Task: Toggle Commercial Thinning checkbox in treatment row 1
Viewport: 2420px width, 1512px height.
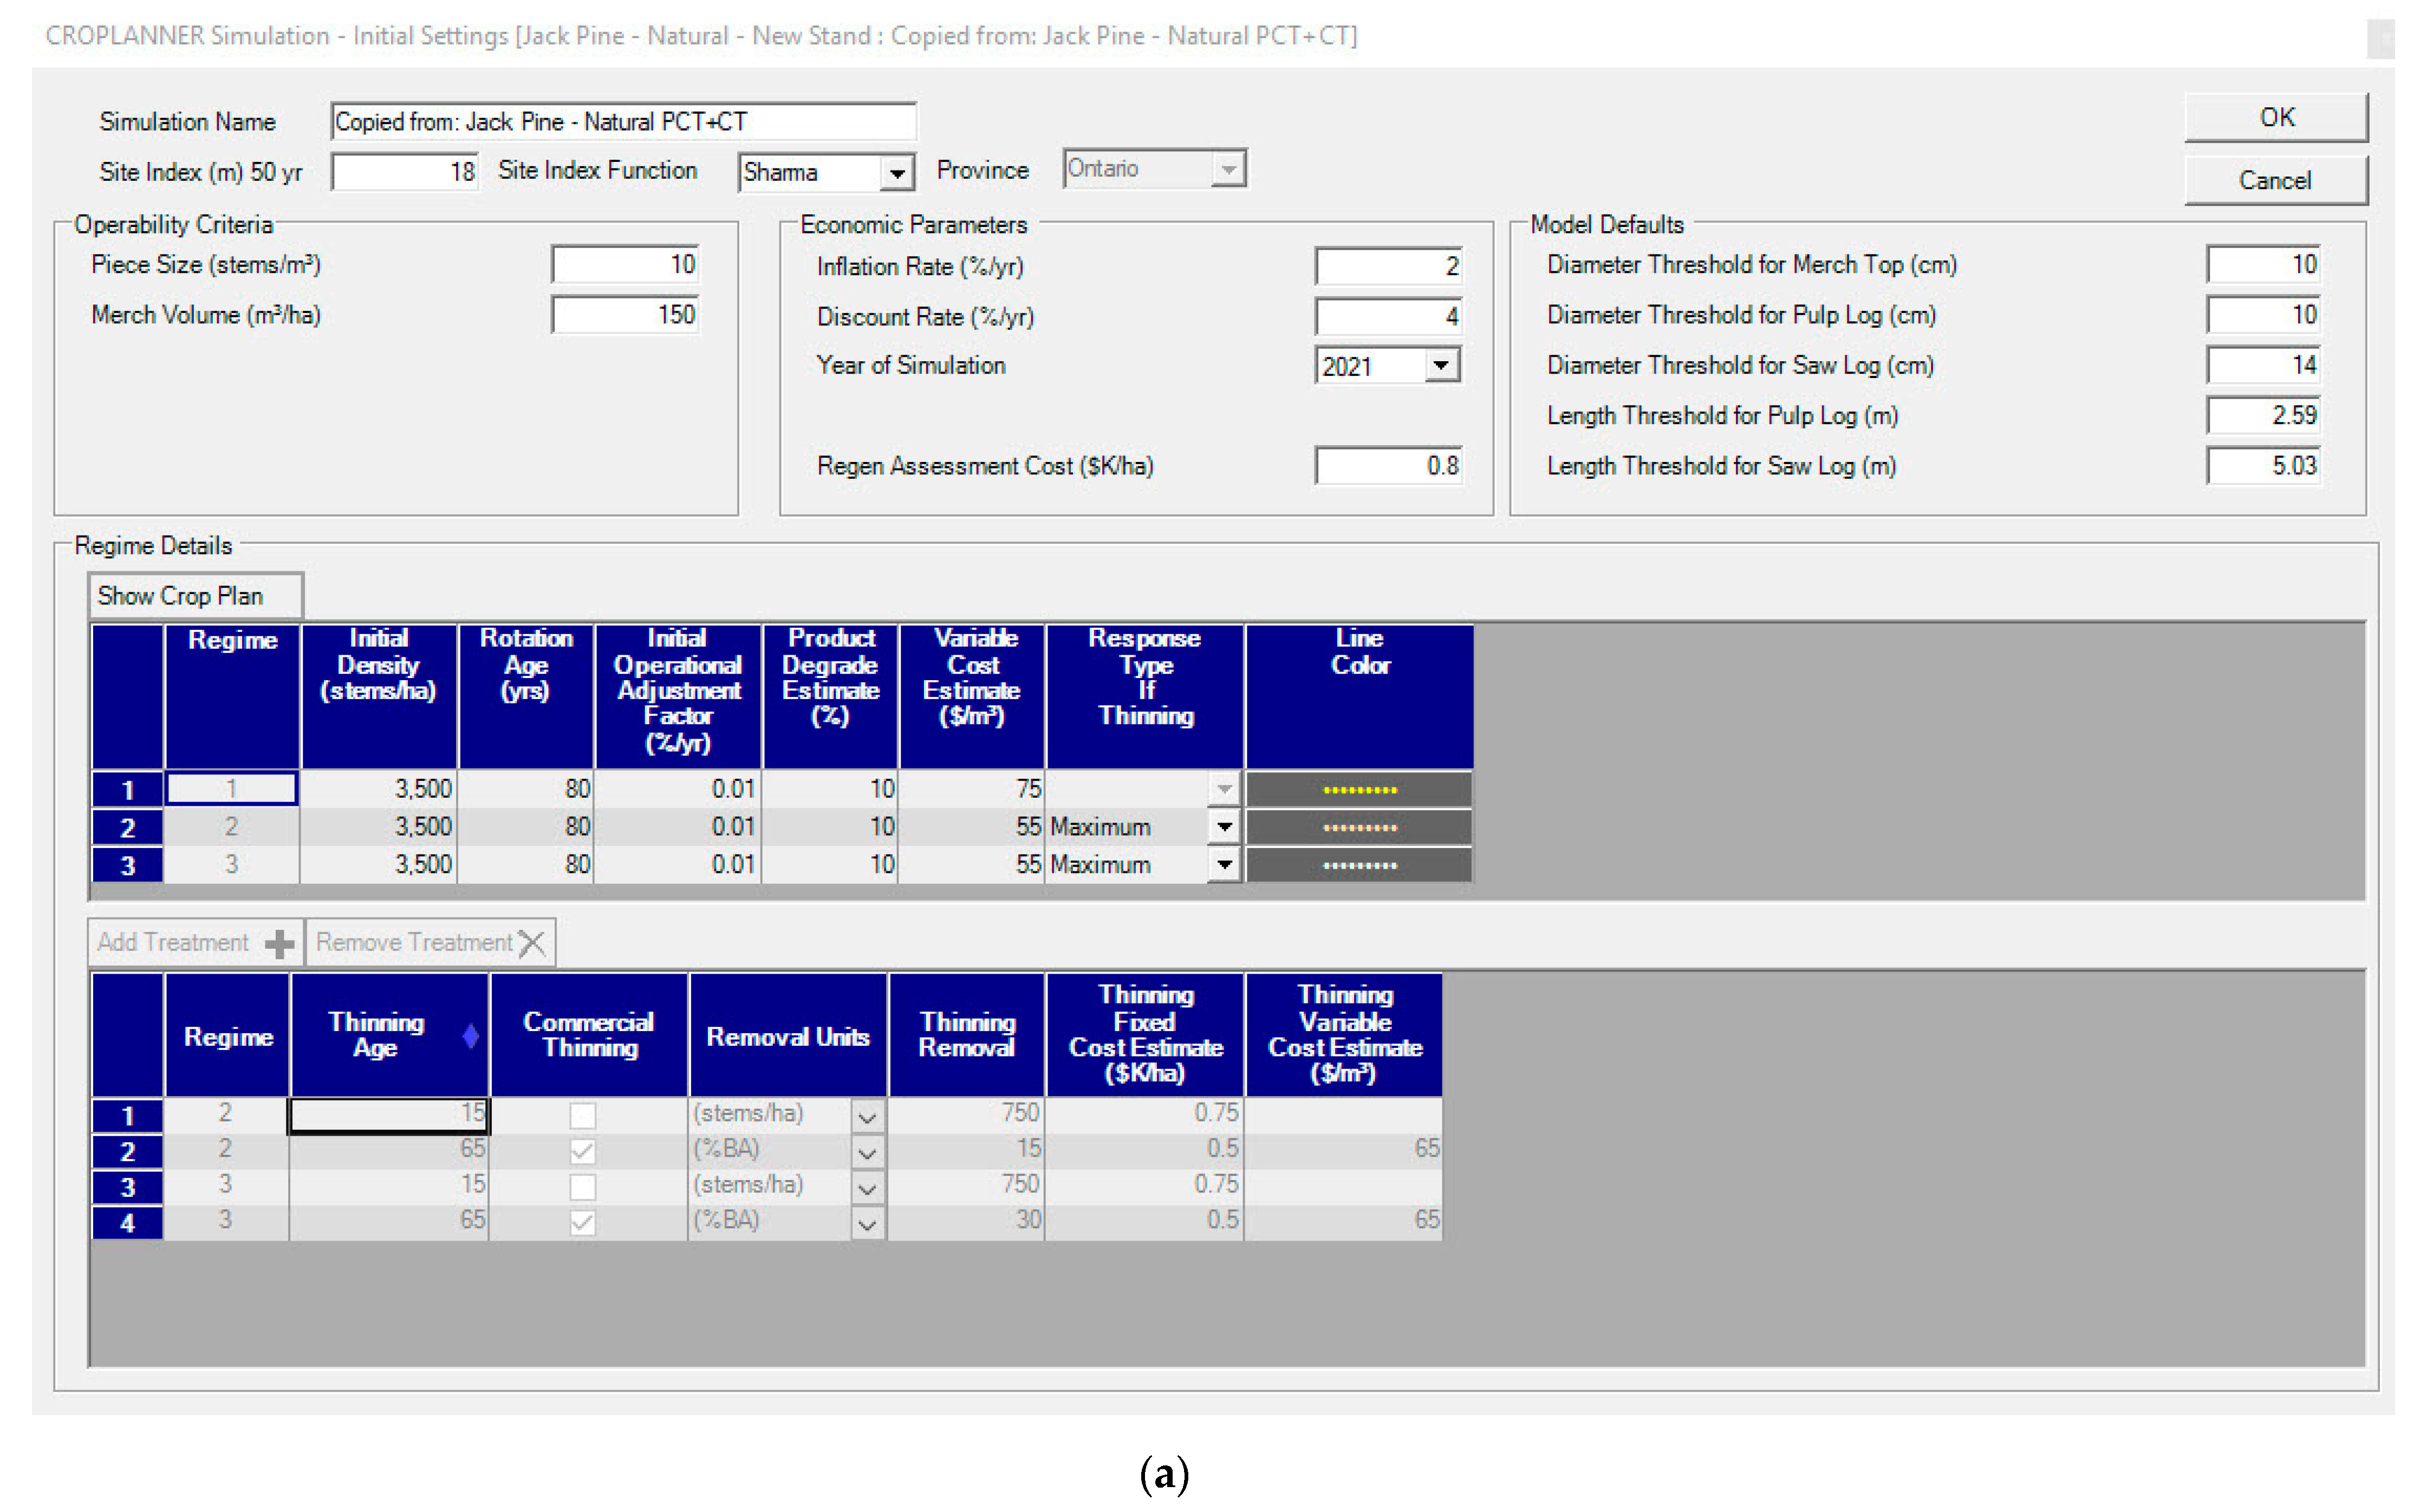Action: pyautogui.click(x=582, y=1115)
